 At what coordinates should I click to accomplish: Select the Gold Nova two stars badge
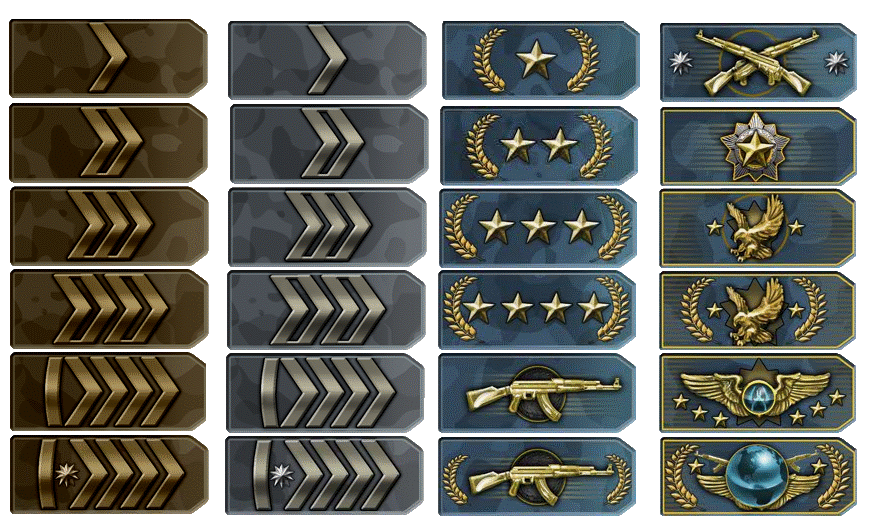pos(538,146)
